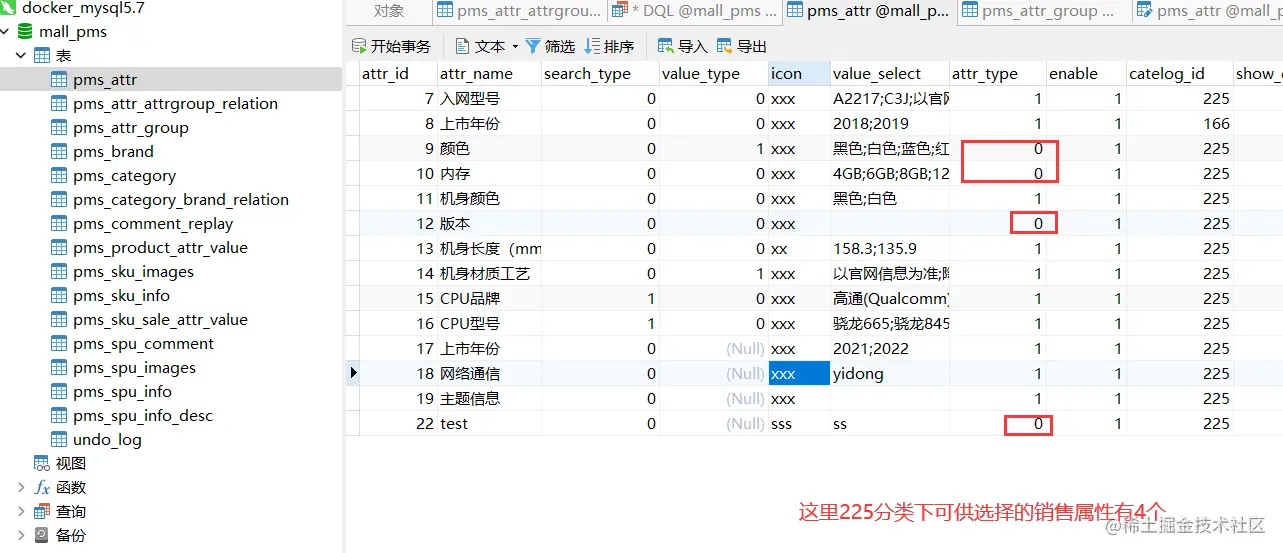Switch to pms_attr_attrgroup tab
Viewport: 1283px width, 553px height.
tap(519, 11)
